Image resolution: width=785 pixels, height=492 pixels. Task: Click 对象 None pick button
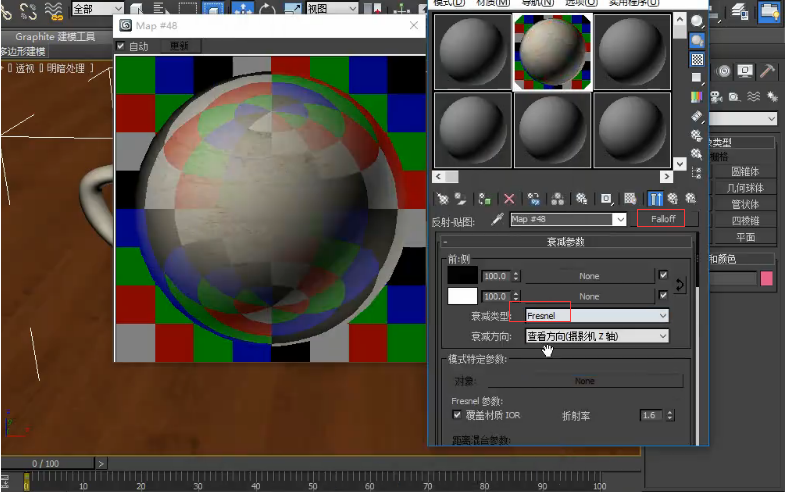click(585, 381)
